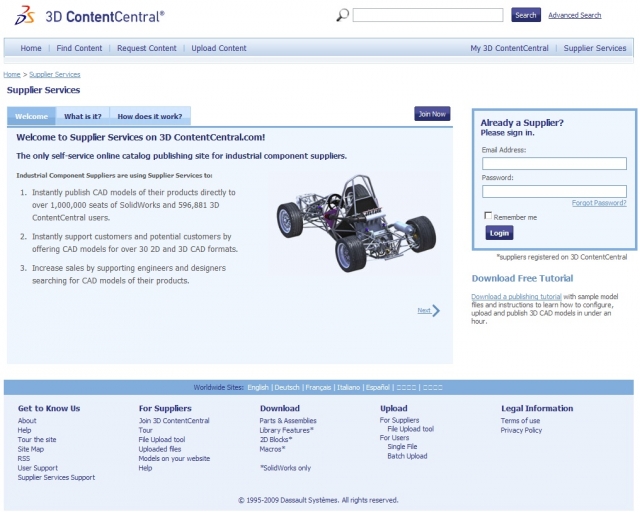The height and width of the screenshot is (512, 640).
Task: Open the How does it work? tab
Action: (150, 116)
